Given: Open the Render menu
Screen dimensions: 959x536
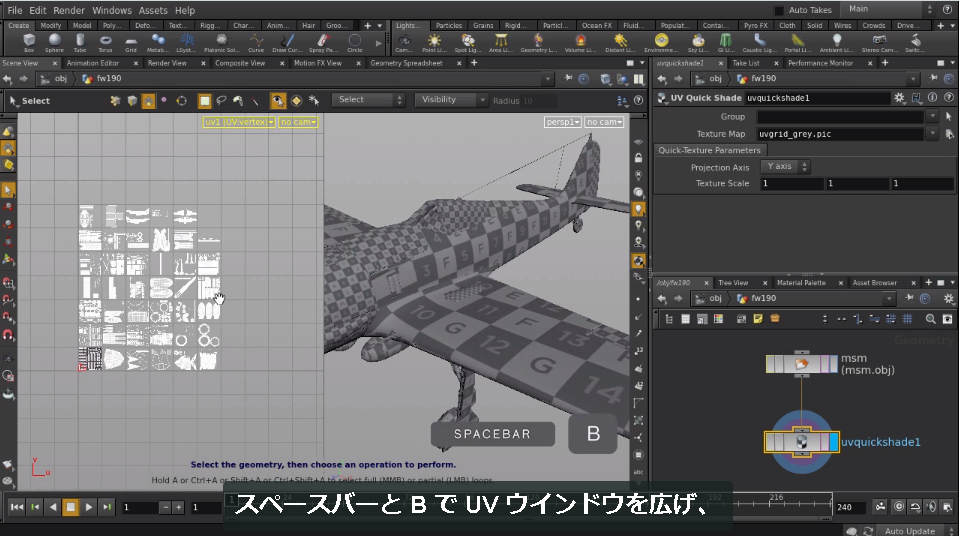Looking at the screenshot, I should click(68, 10).
